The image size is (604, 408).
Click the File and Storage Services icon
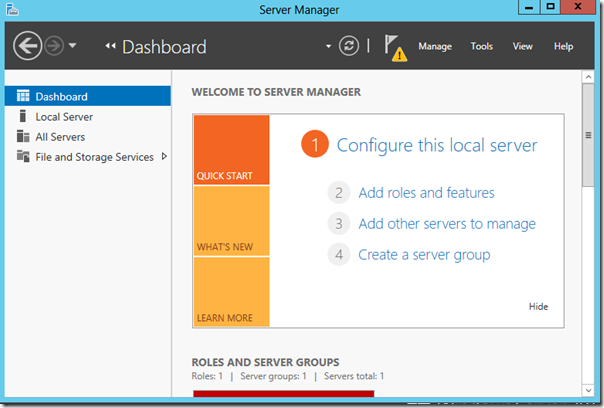coord(23,157)
